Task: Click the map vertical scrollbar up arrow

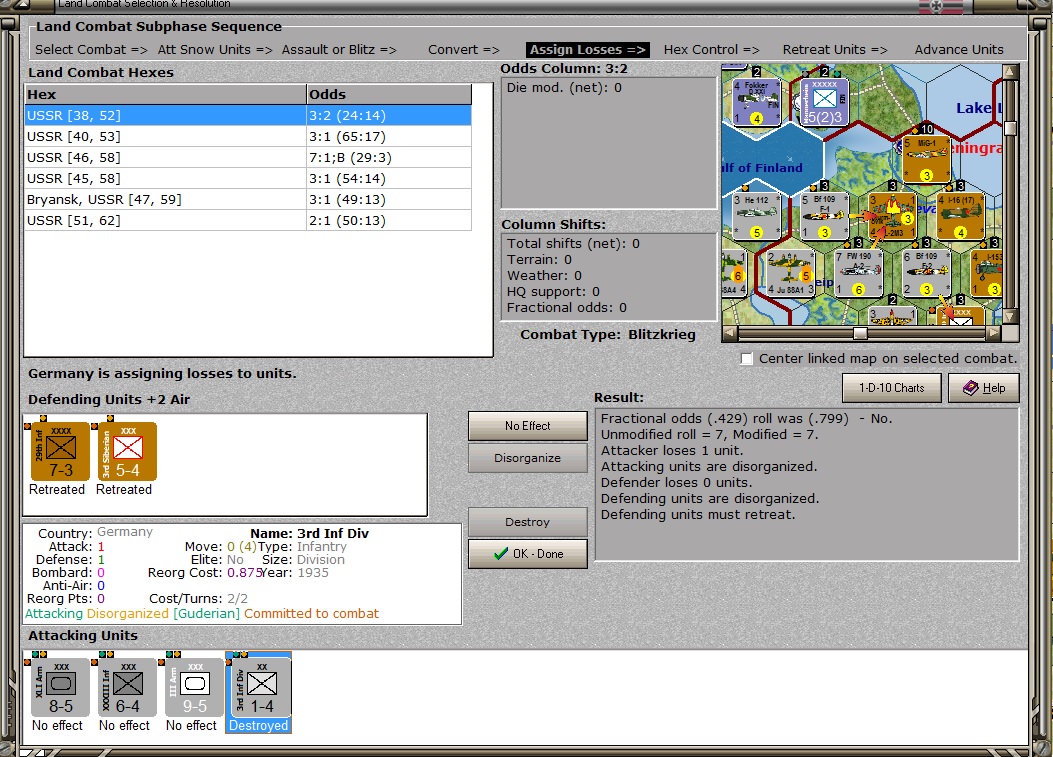Action: coord(1010,71)
